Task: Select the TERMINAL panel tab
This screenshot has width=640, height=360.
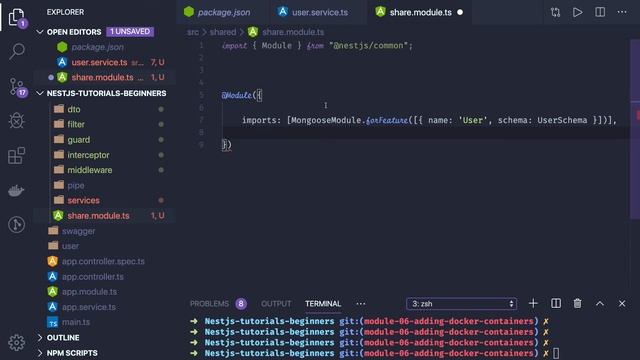Action: (323, 304)
